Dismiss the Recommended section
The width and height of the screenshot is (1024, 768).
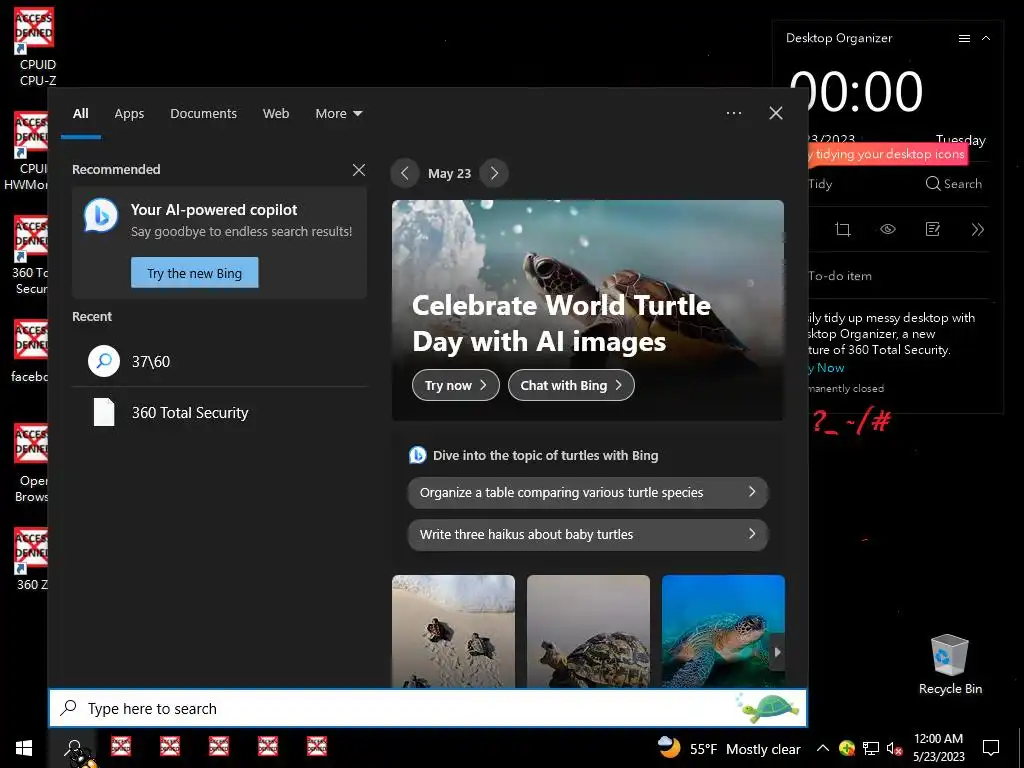pyautogui.click(x=359, y=170)
